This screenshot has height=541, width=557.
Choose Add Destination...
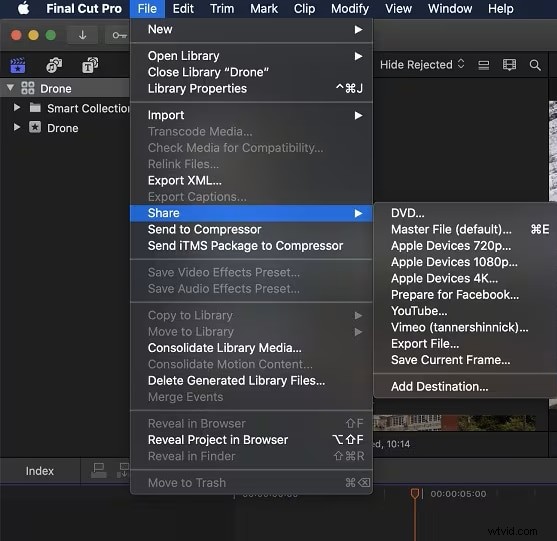[x=465, y=386]
